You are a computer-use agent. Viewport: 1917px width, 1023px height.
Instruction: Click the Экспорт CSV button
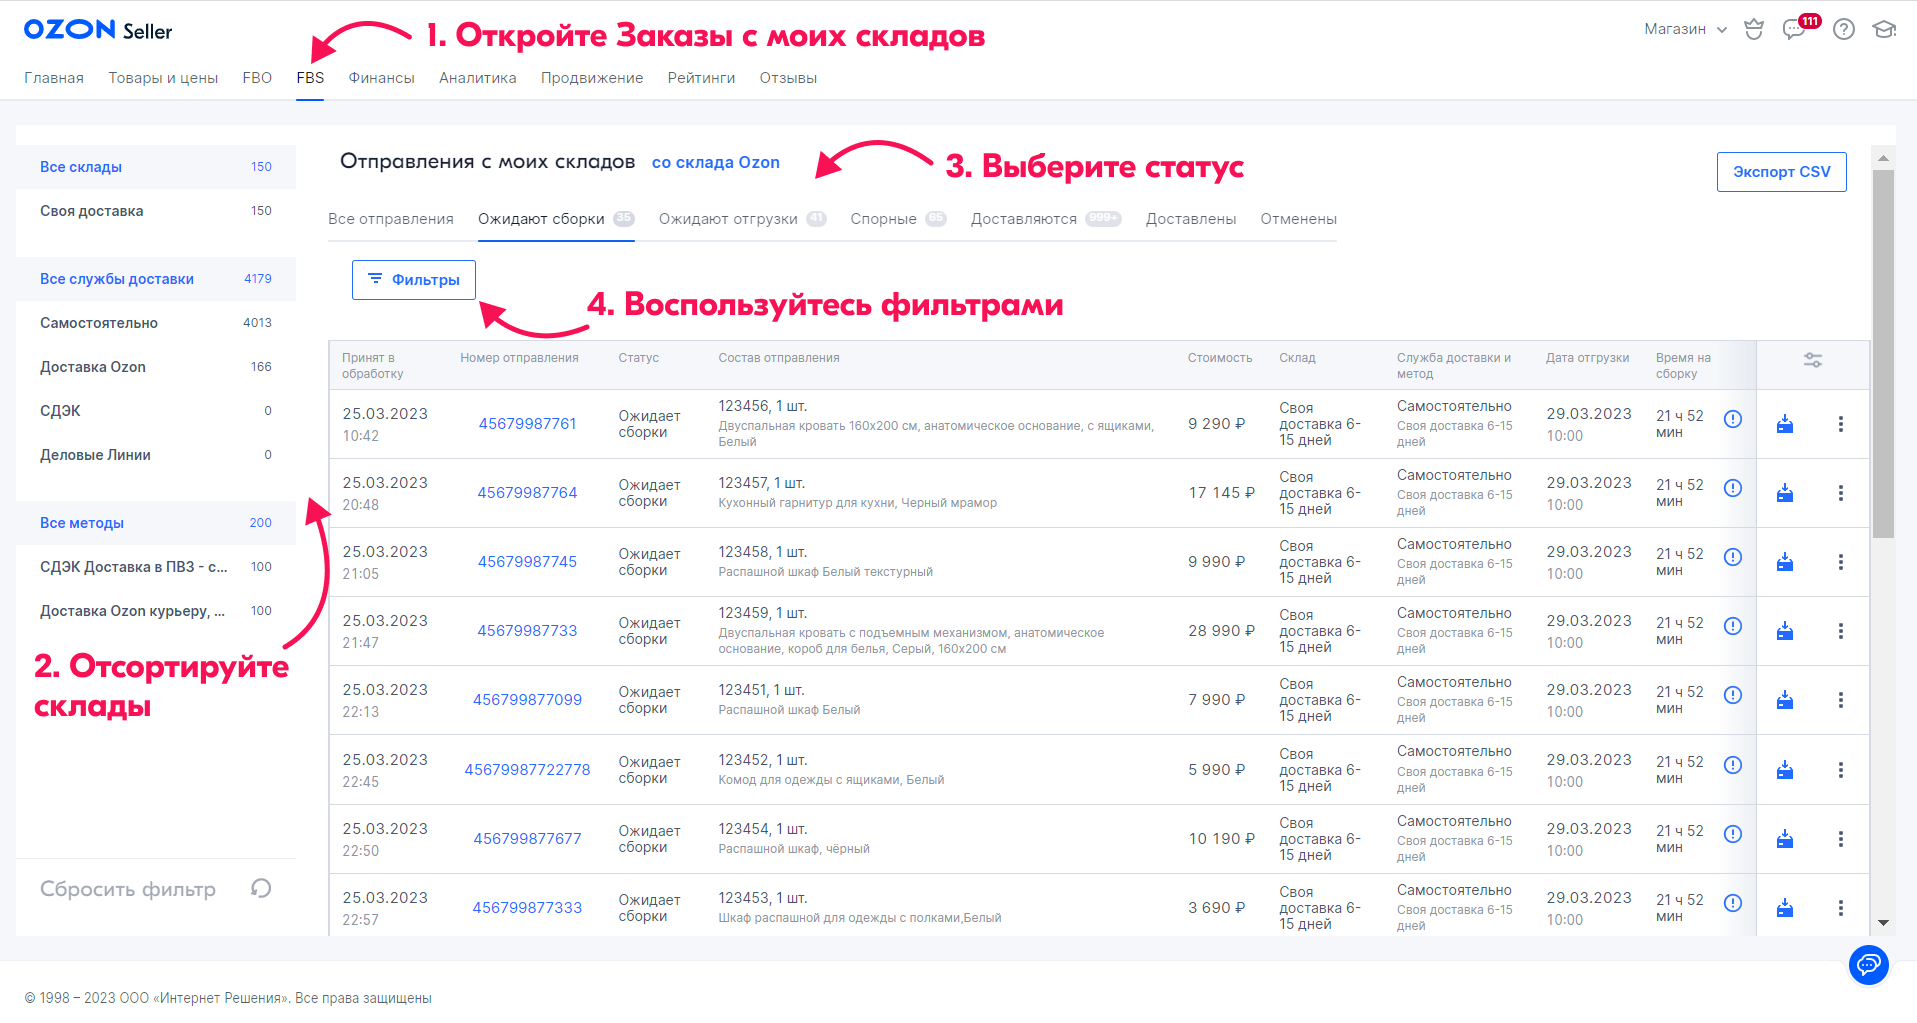click(1781, 172)
